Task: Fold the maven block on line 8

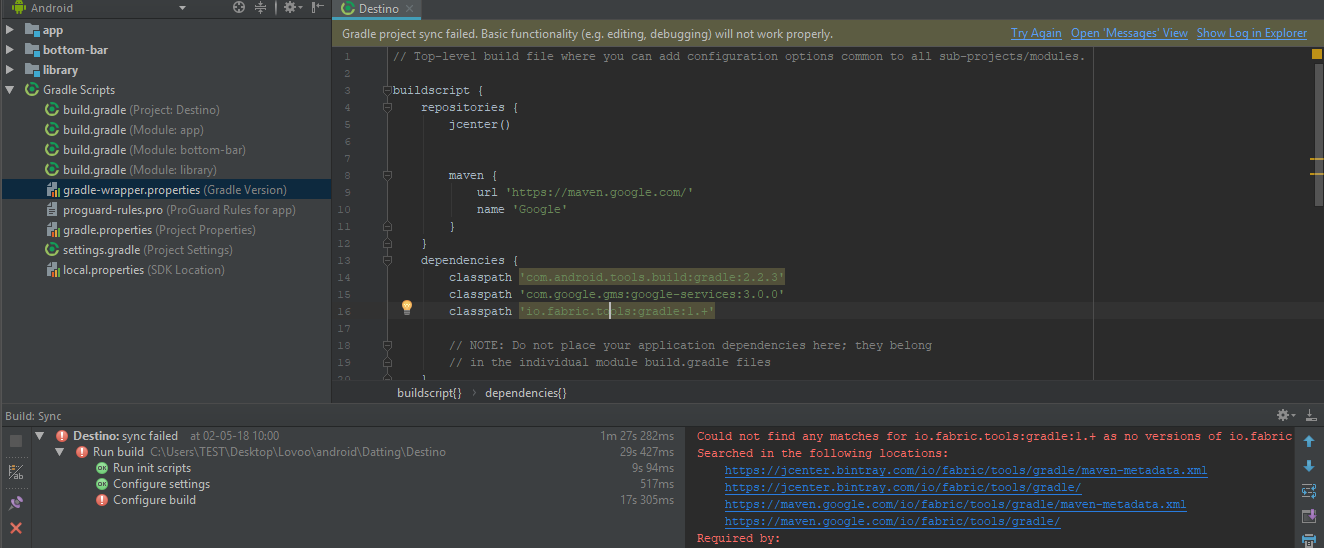Action: click(387, 176)
